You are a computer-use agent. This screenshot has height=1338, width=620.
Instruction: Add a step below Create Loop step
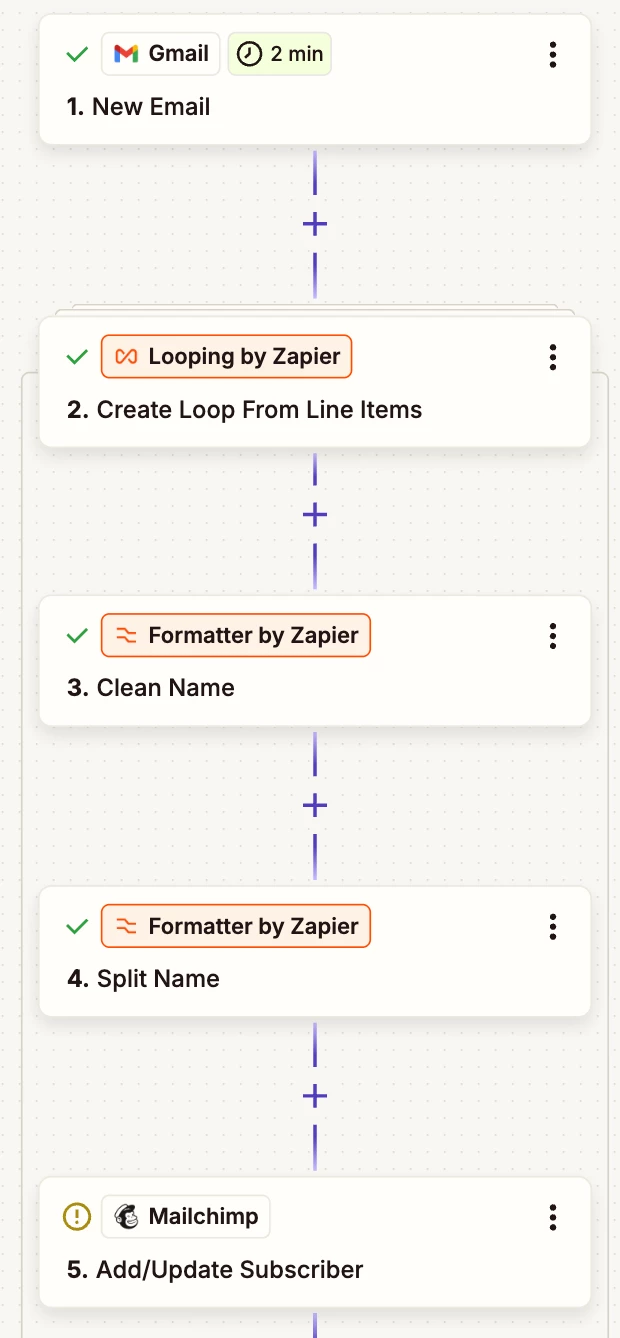pyautogui.click(x=315, y=515)
